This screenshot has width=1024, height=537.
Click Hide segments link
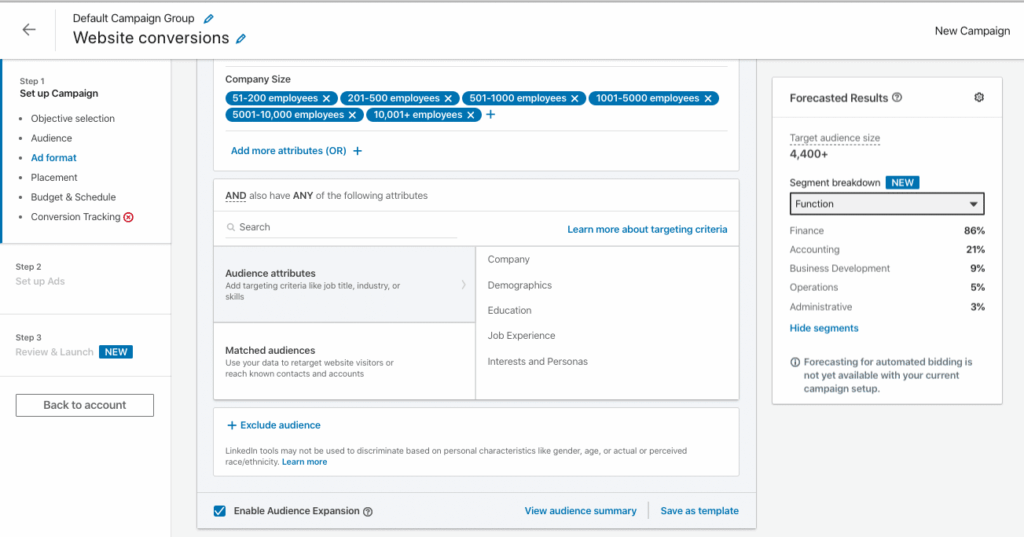824,328
